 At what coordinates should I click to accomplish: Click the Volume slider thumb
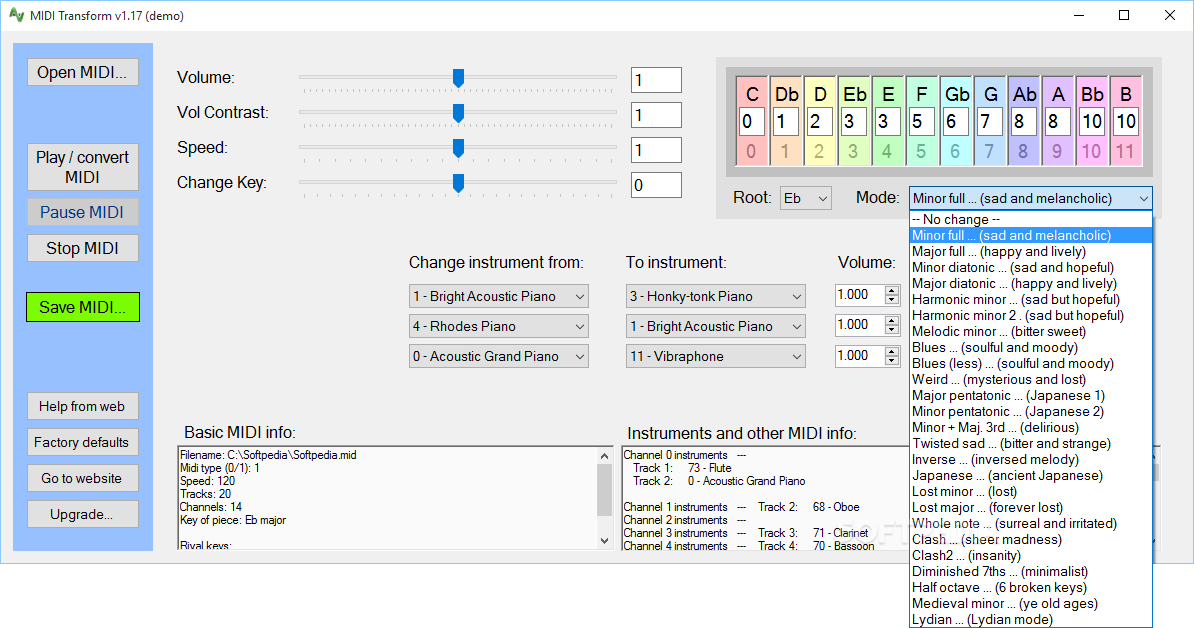point(458,78)
